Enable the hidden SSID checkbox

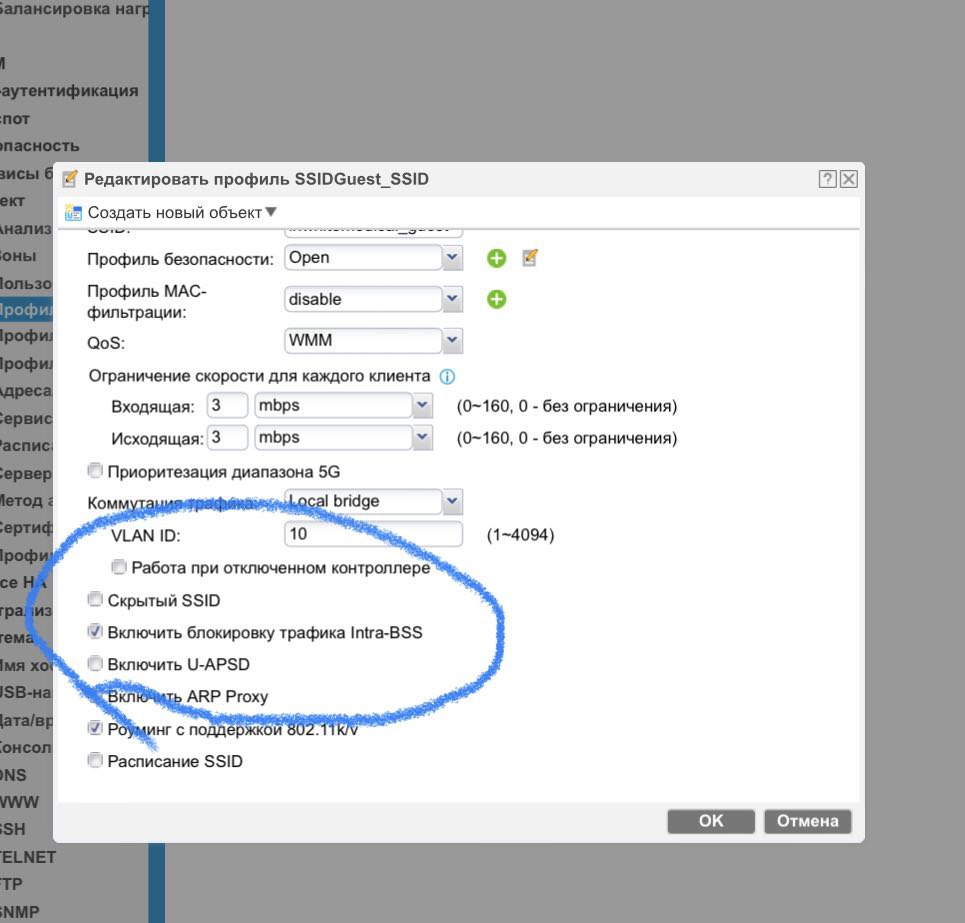pos(95,599)
